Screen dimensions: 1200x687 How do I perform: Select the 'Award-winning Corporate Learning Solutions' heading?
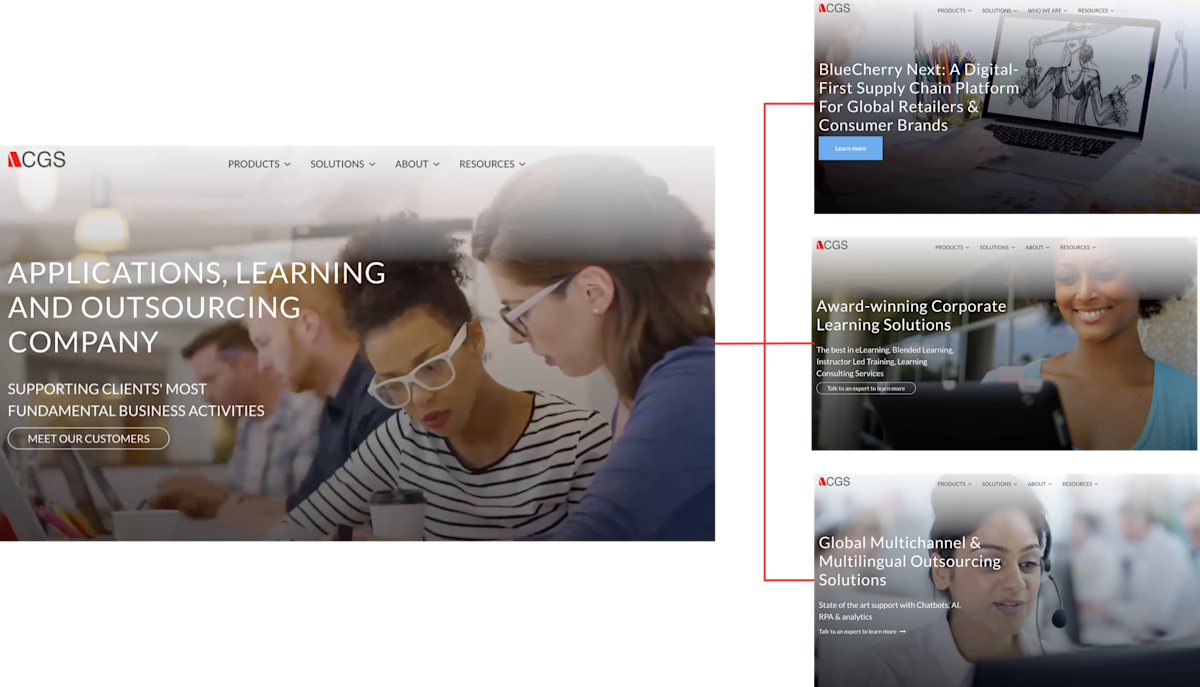pos(911,315)
